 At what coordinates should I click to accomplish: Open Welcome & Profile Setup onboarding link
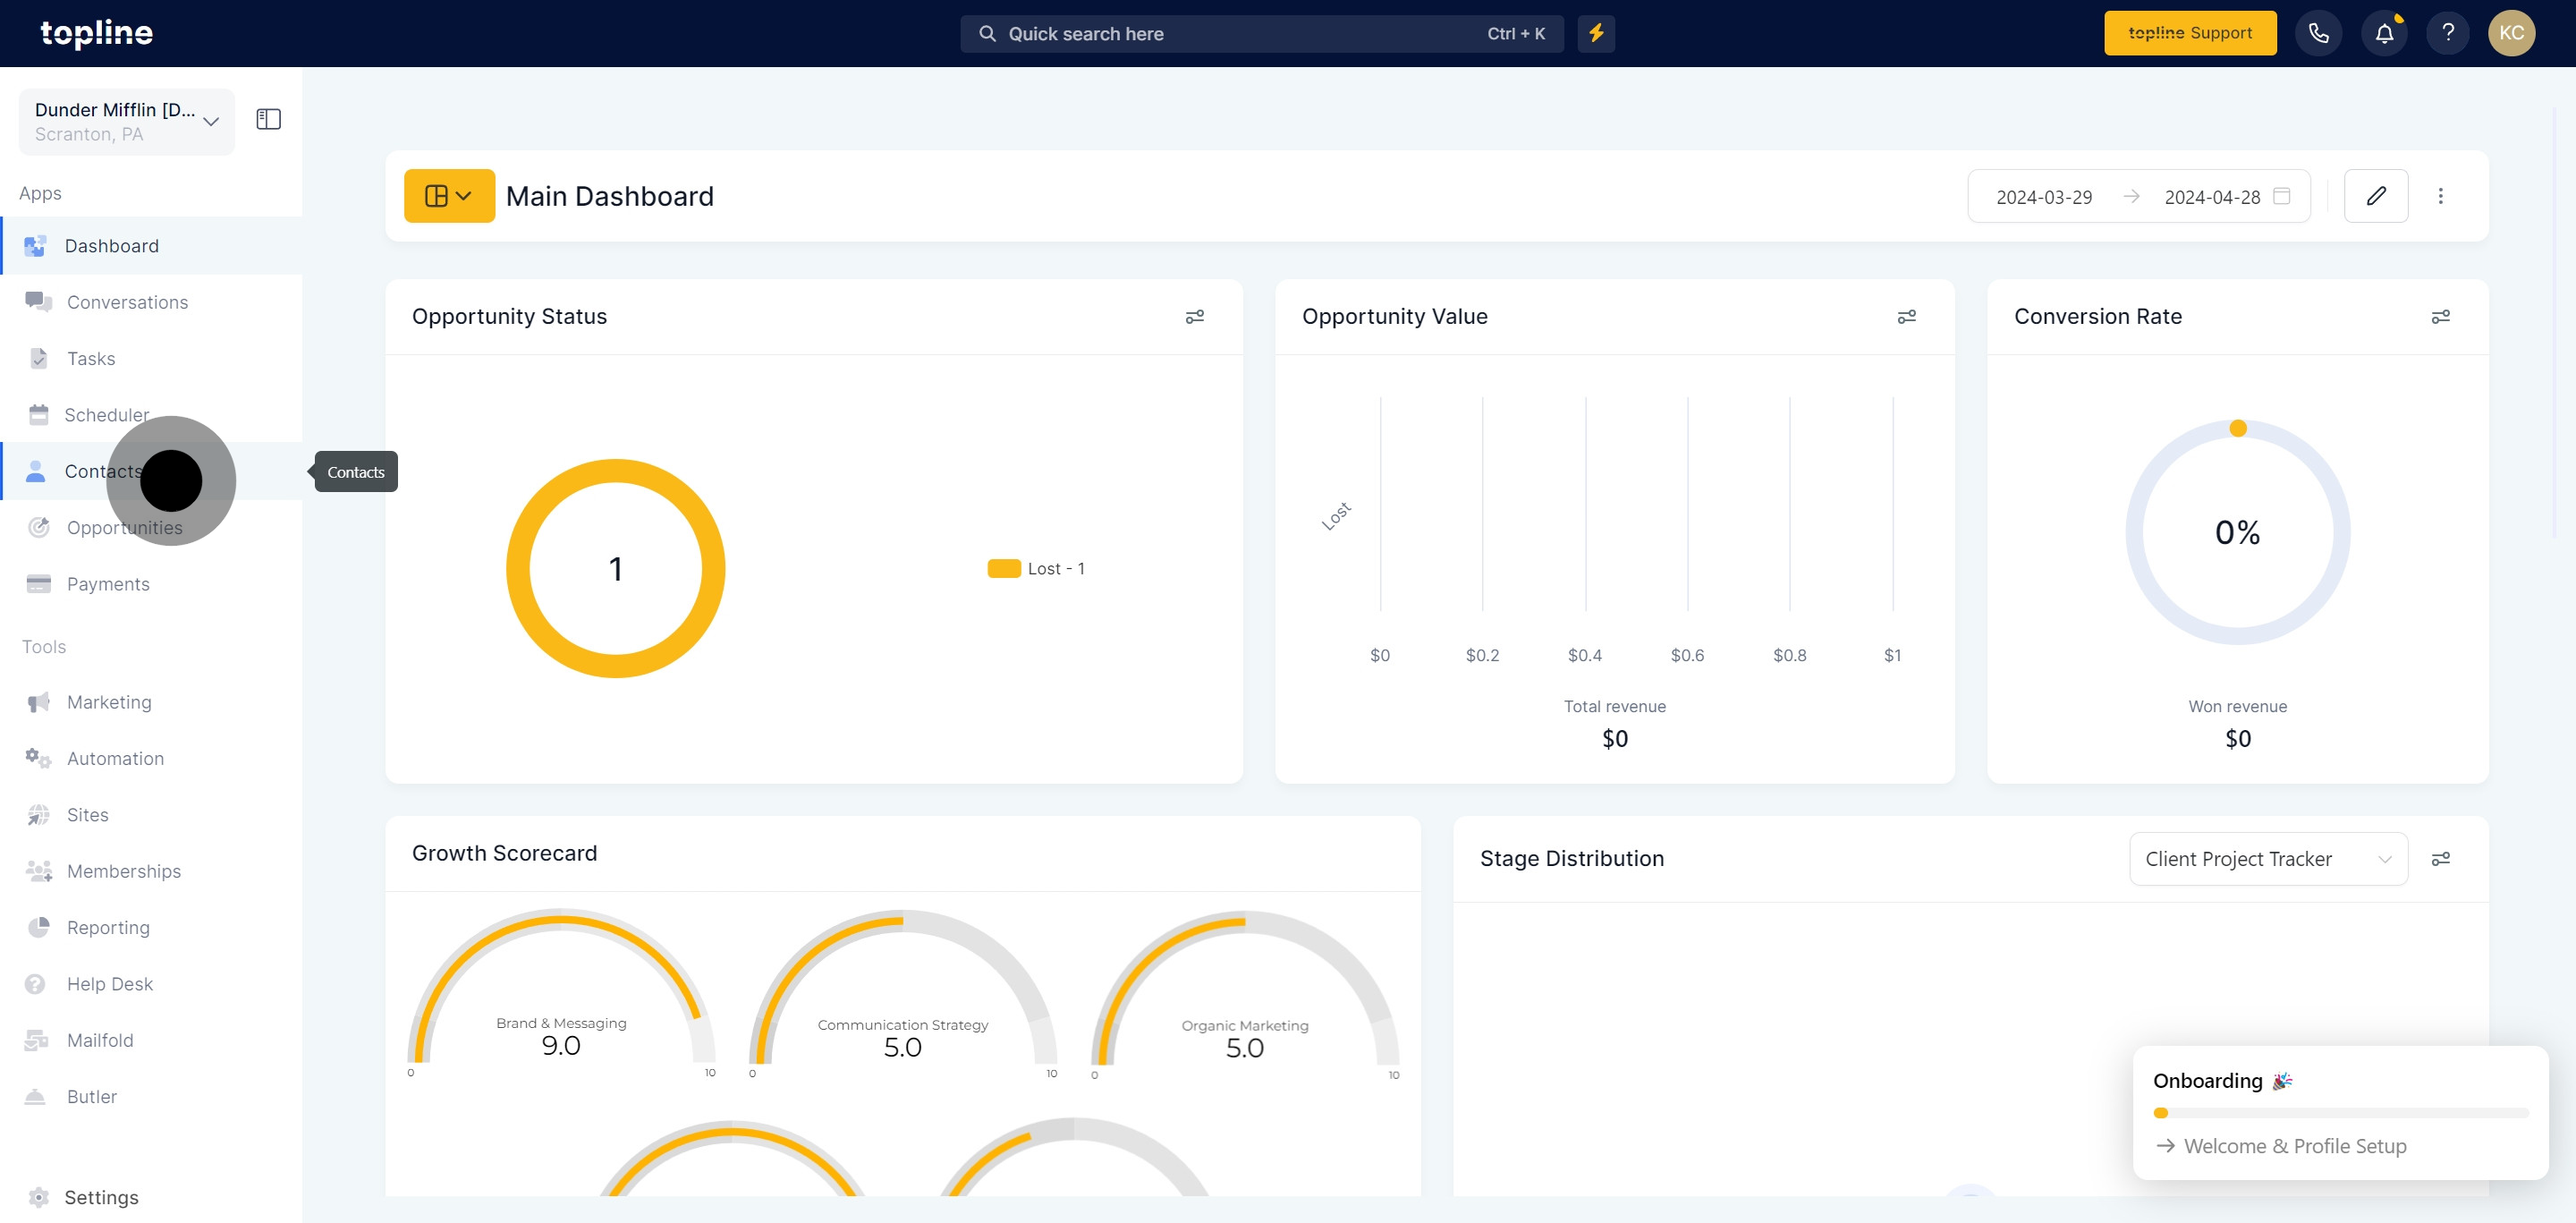(x=2294, y=1146)
